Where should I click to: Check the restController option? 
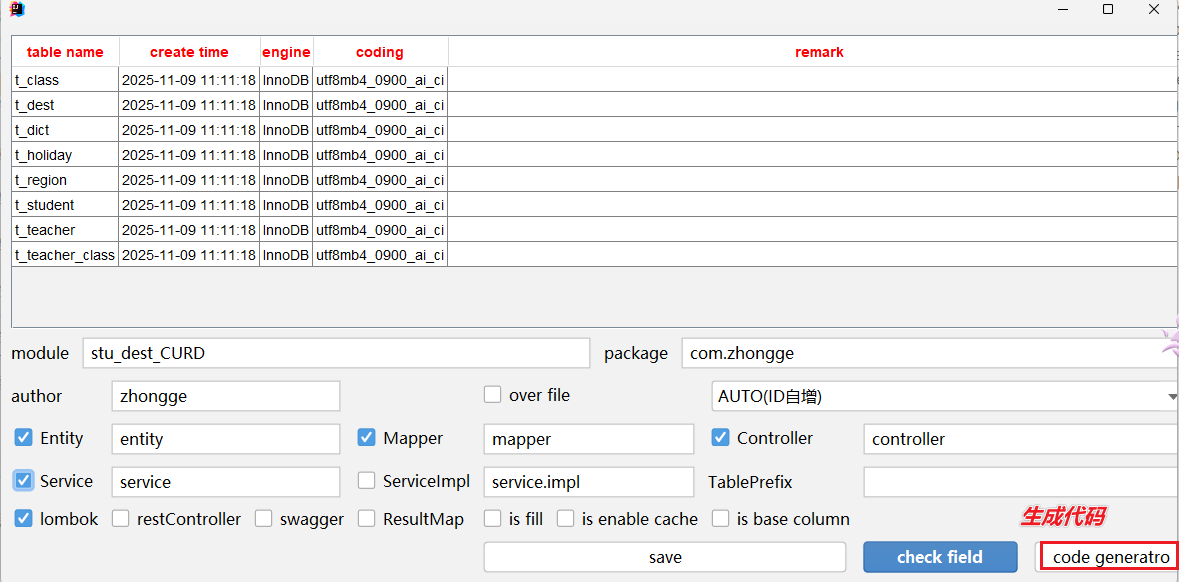(120, 519)
